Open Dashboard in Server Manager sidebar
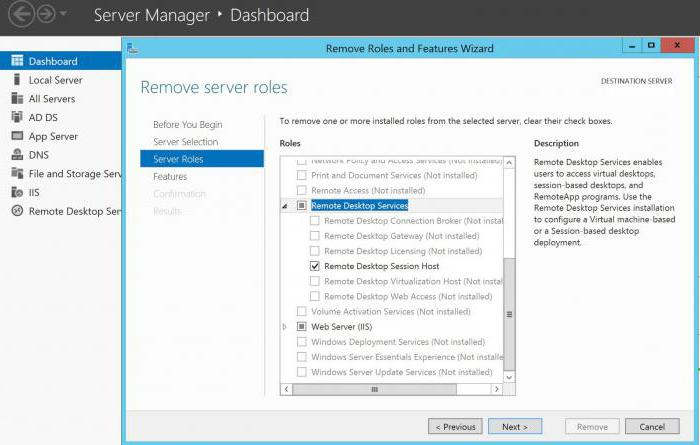 tap(61, 61)
